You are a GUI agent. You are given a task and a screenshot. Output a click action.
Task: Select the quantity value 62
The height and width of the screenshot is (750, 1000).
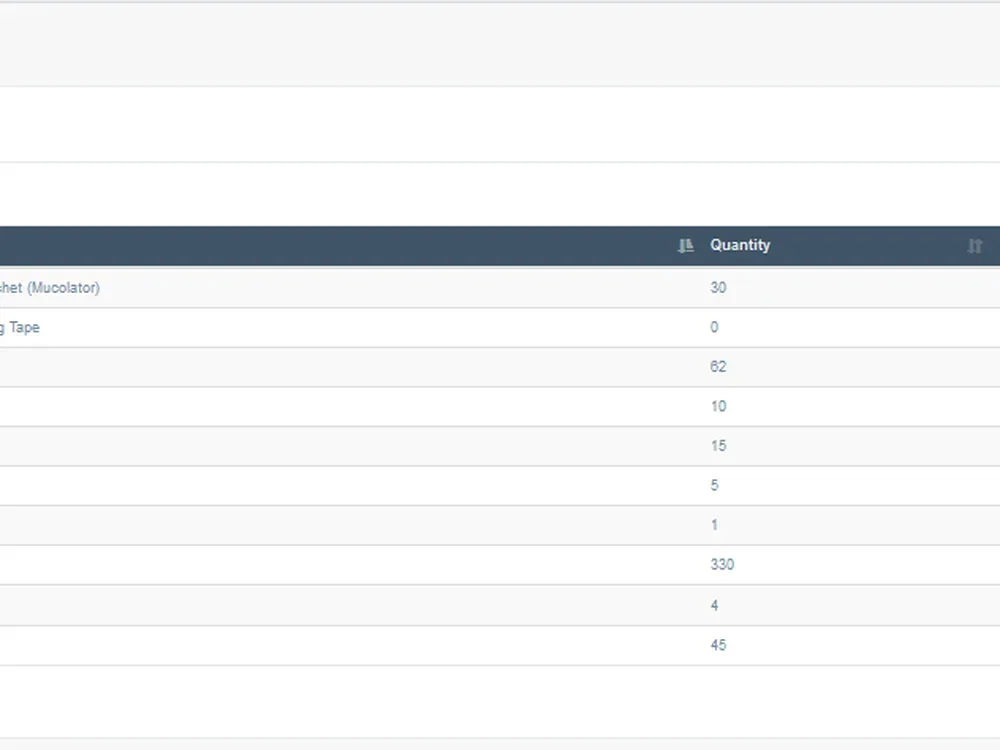[718, 367]
